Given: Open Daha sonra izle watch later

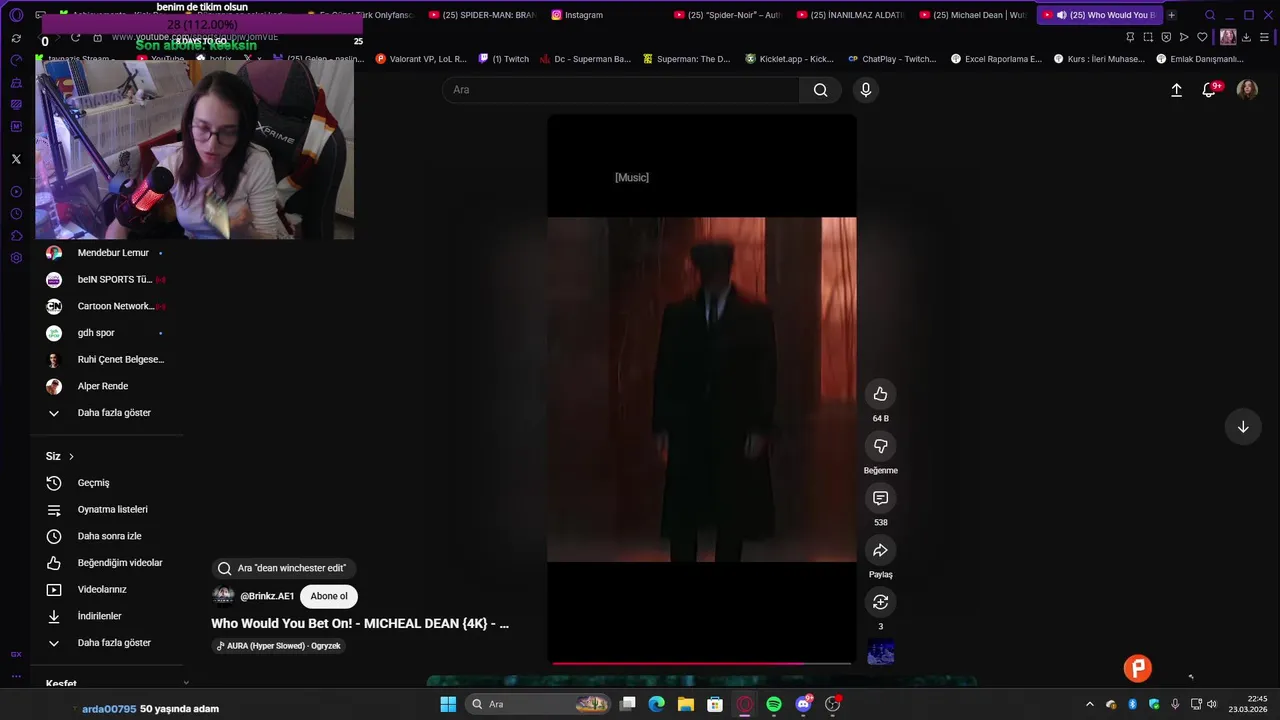Looking at the screenshot, I should tap(108, 536).
